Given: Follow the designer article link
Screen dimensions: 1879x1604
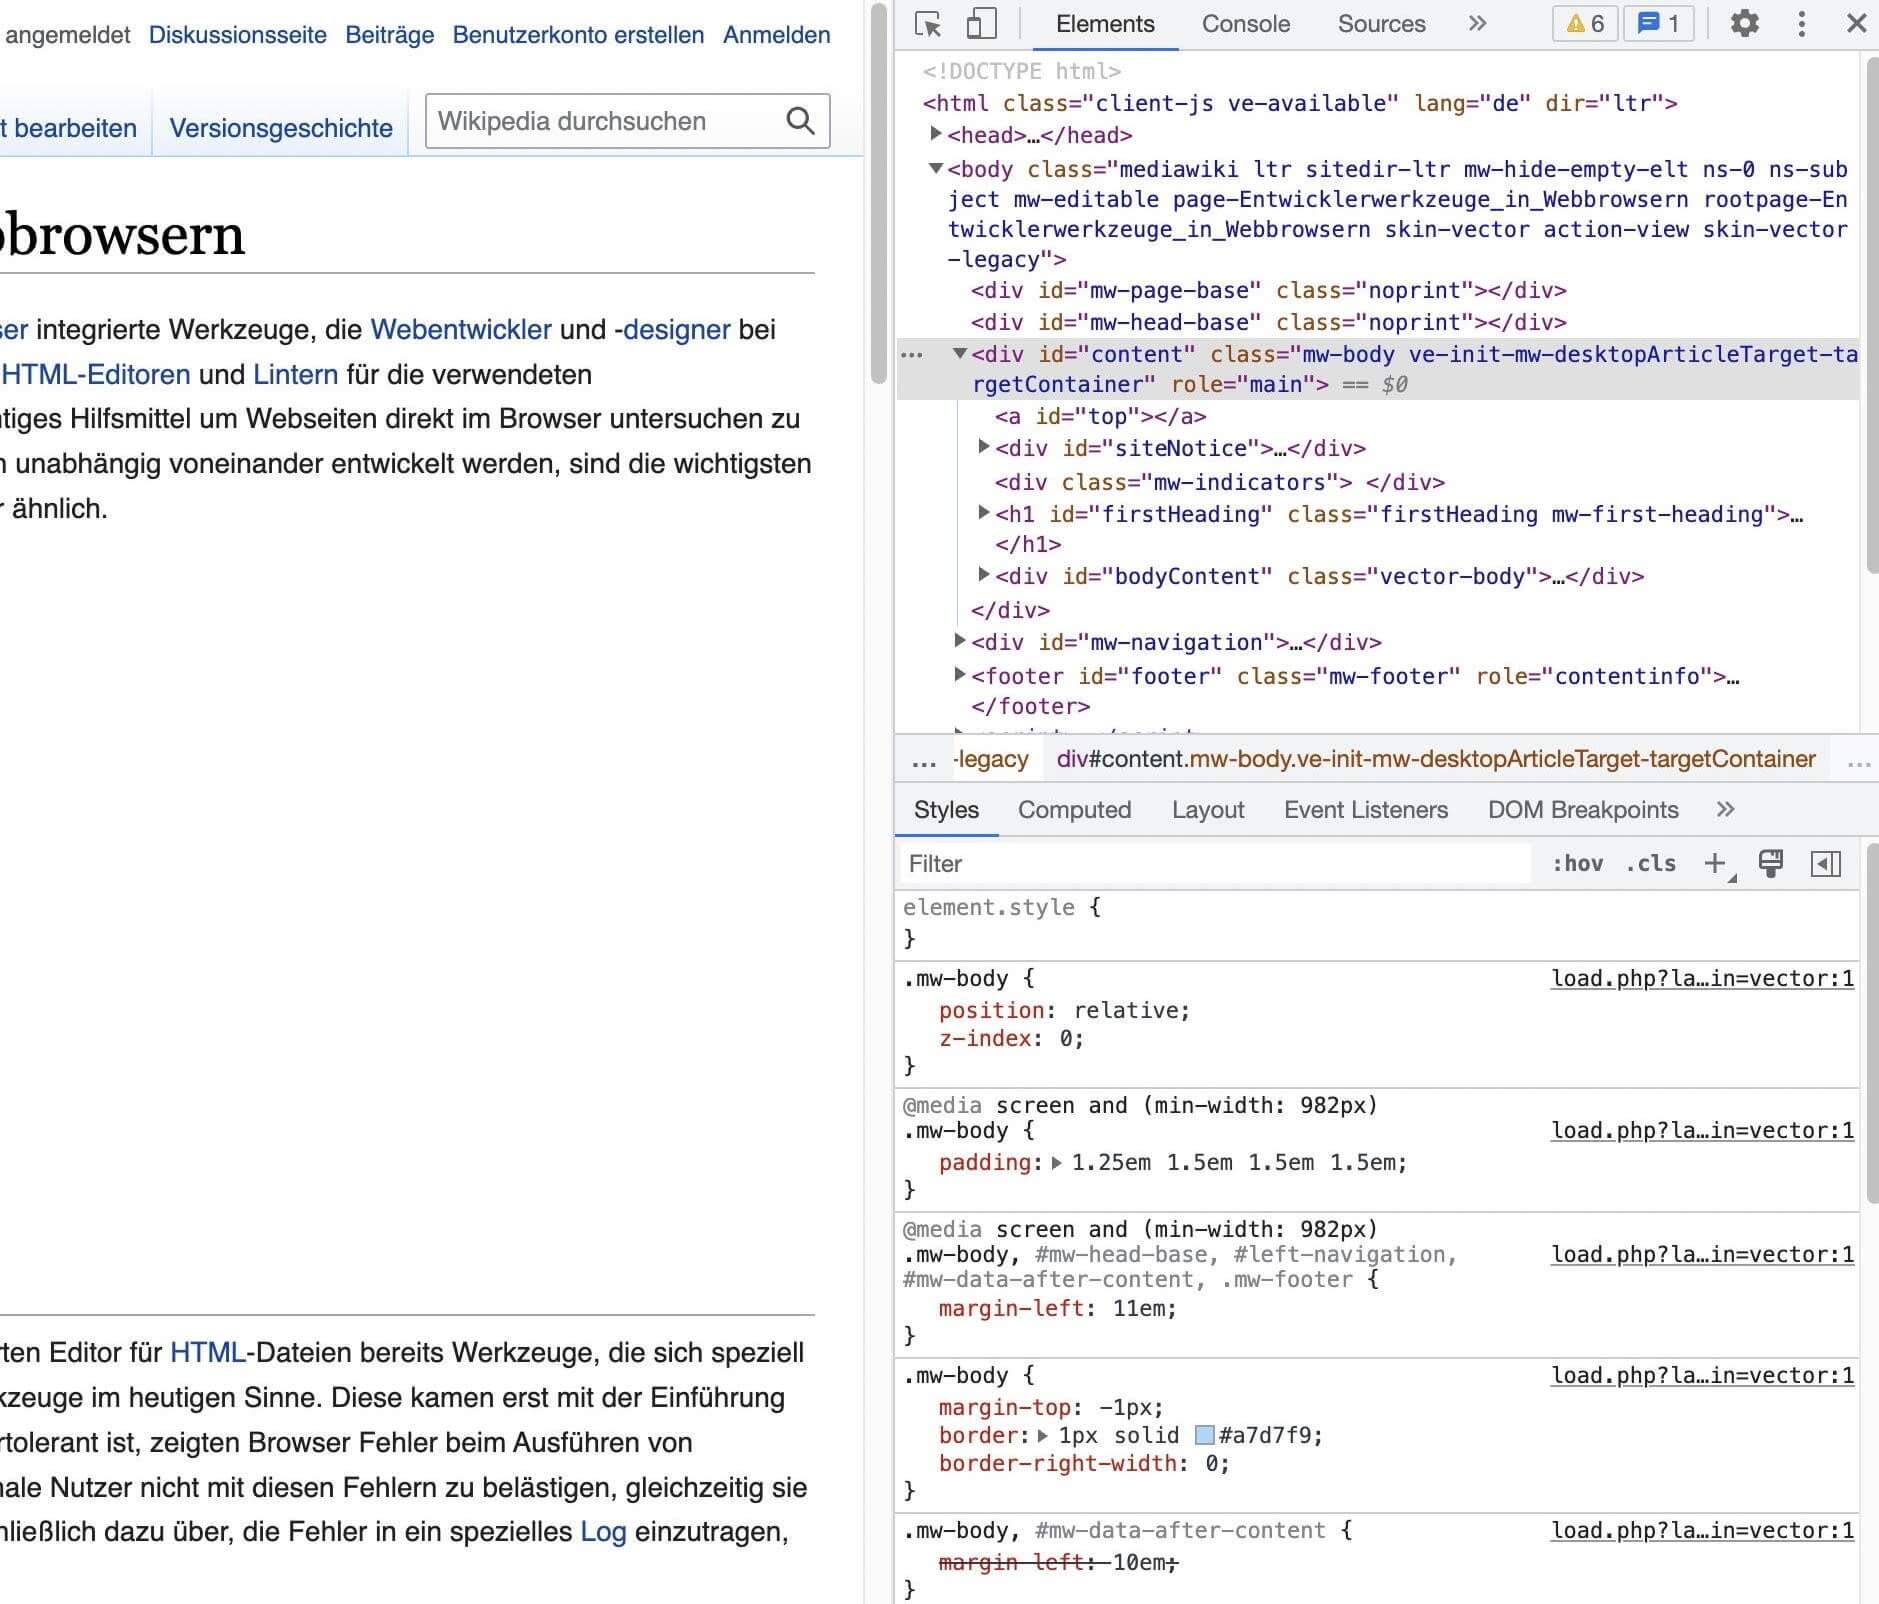Looking at the screenshot, I should point(677,329).
